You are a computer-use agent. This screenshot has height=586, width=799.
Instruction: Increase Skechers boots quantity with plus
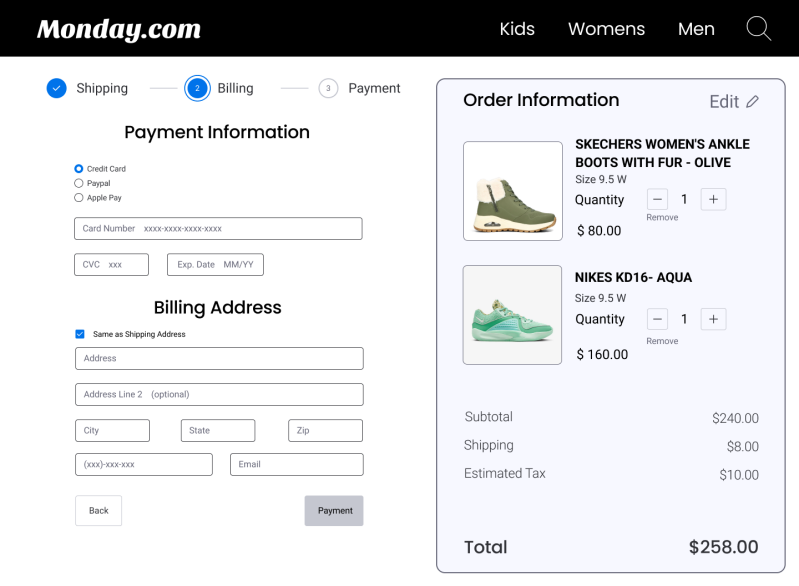(x=713, y=199)
